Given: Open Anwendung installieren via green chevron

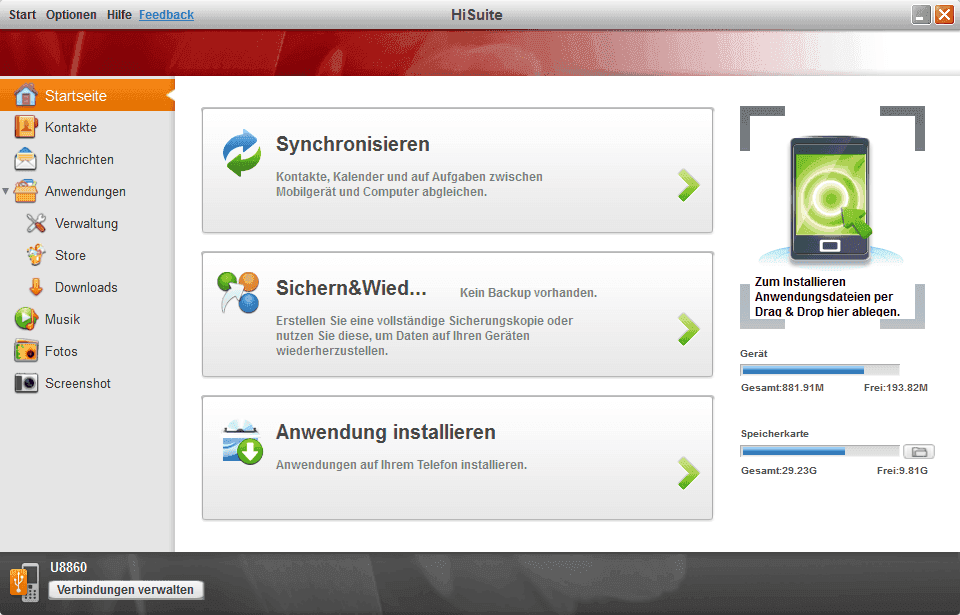Looking at the screenshot, I should coord(689,473).
